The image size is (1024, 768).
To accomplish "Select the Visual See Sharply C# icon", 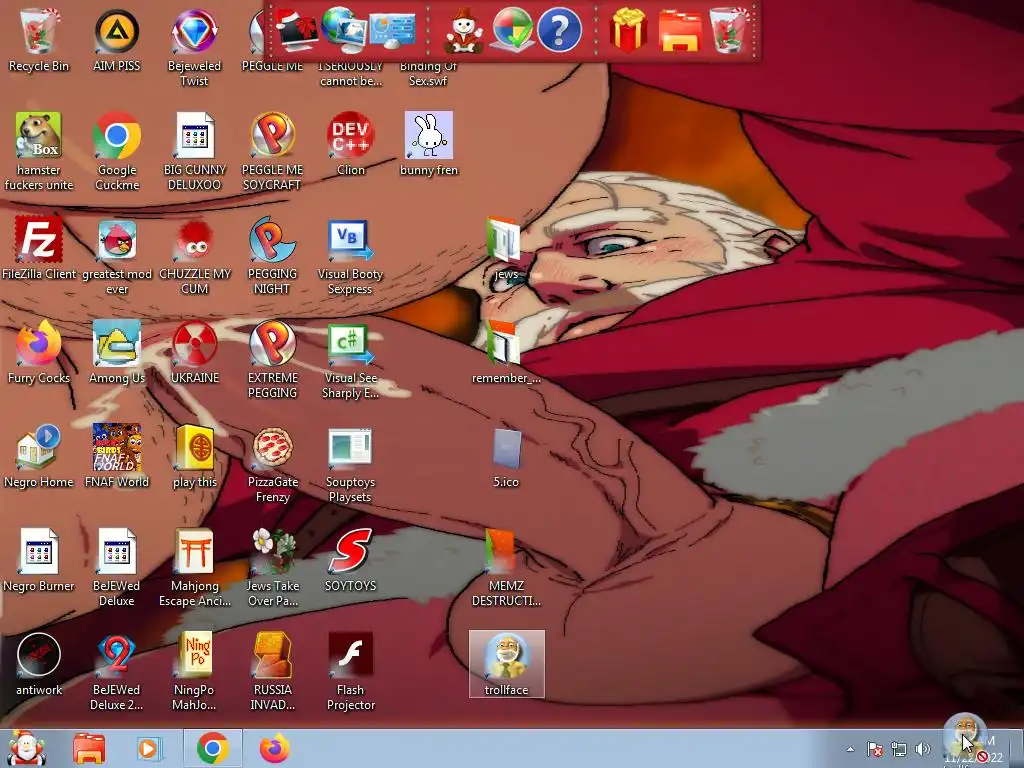I will click(351, 360).
